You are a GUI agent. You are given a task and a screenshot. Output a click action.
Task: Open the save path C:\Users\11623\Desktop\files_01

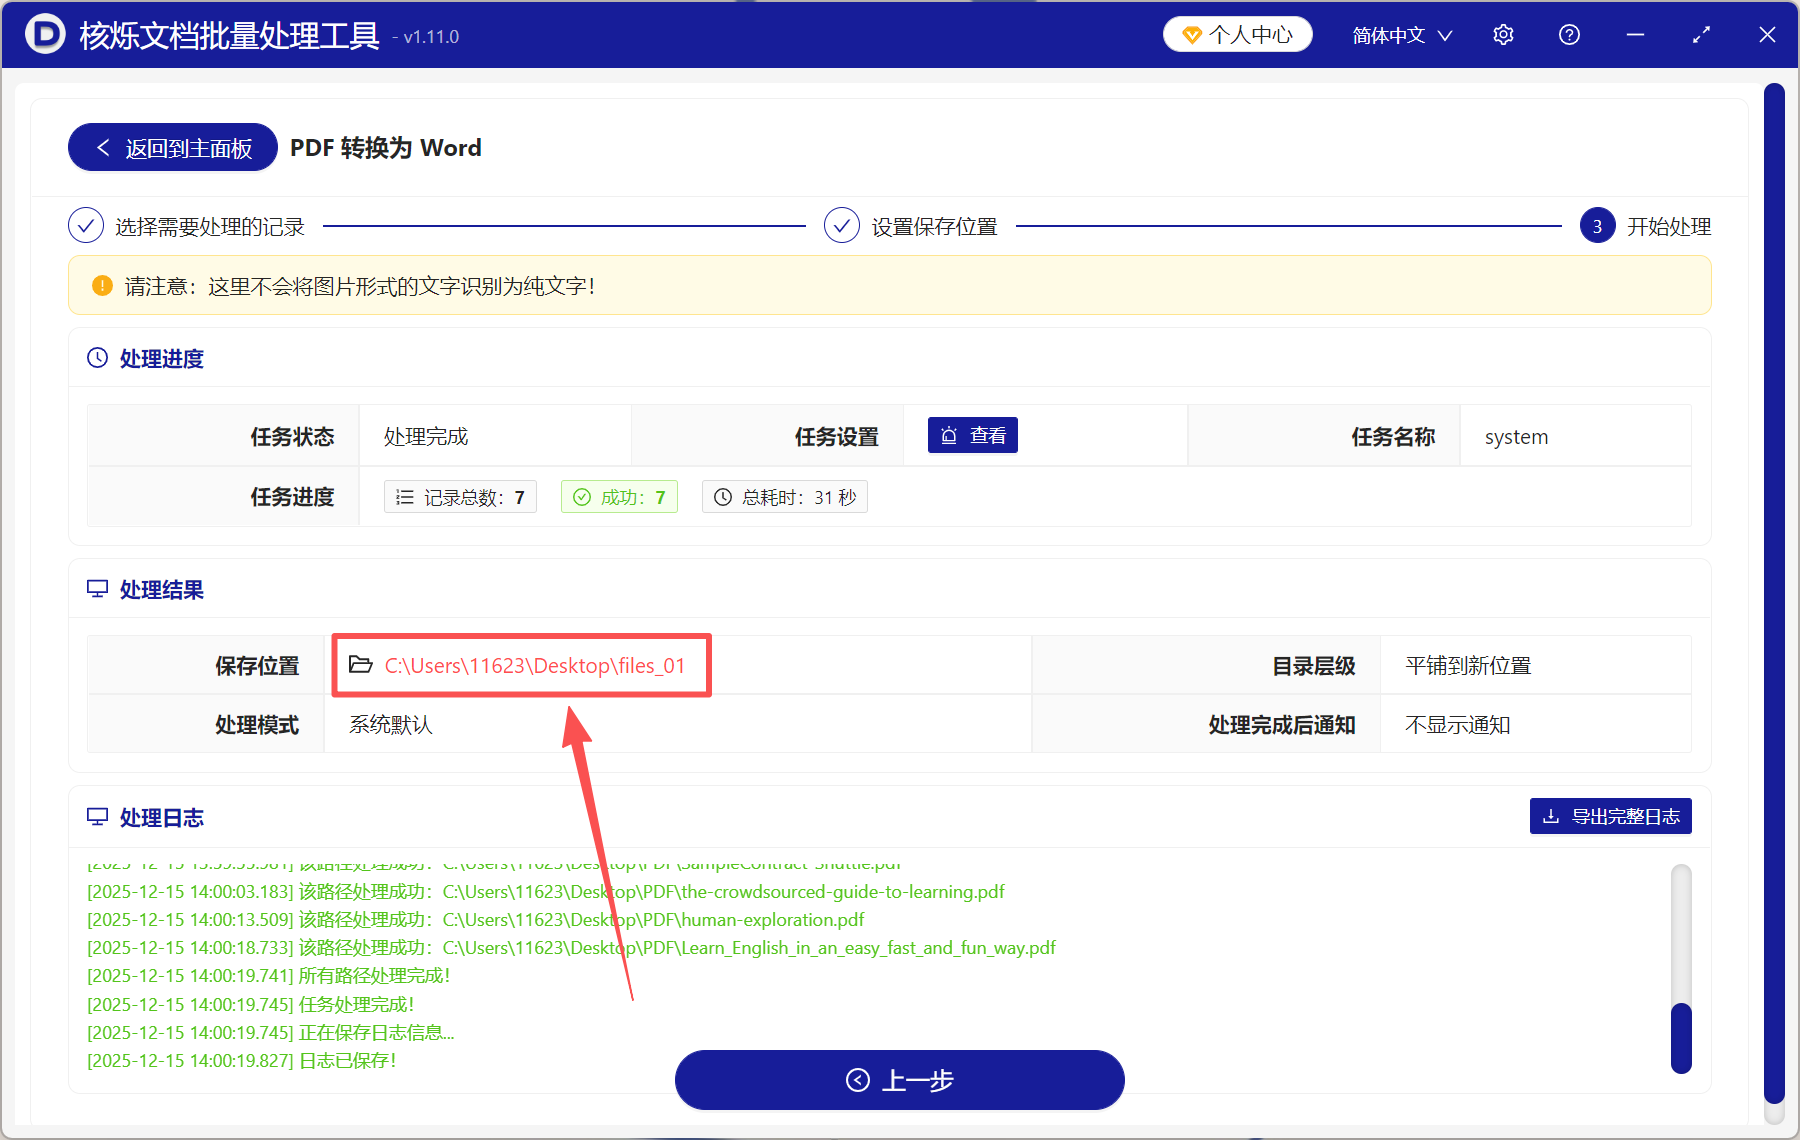click(535, 665)
